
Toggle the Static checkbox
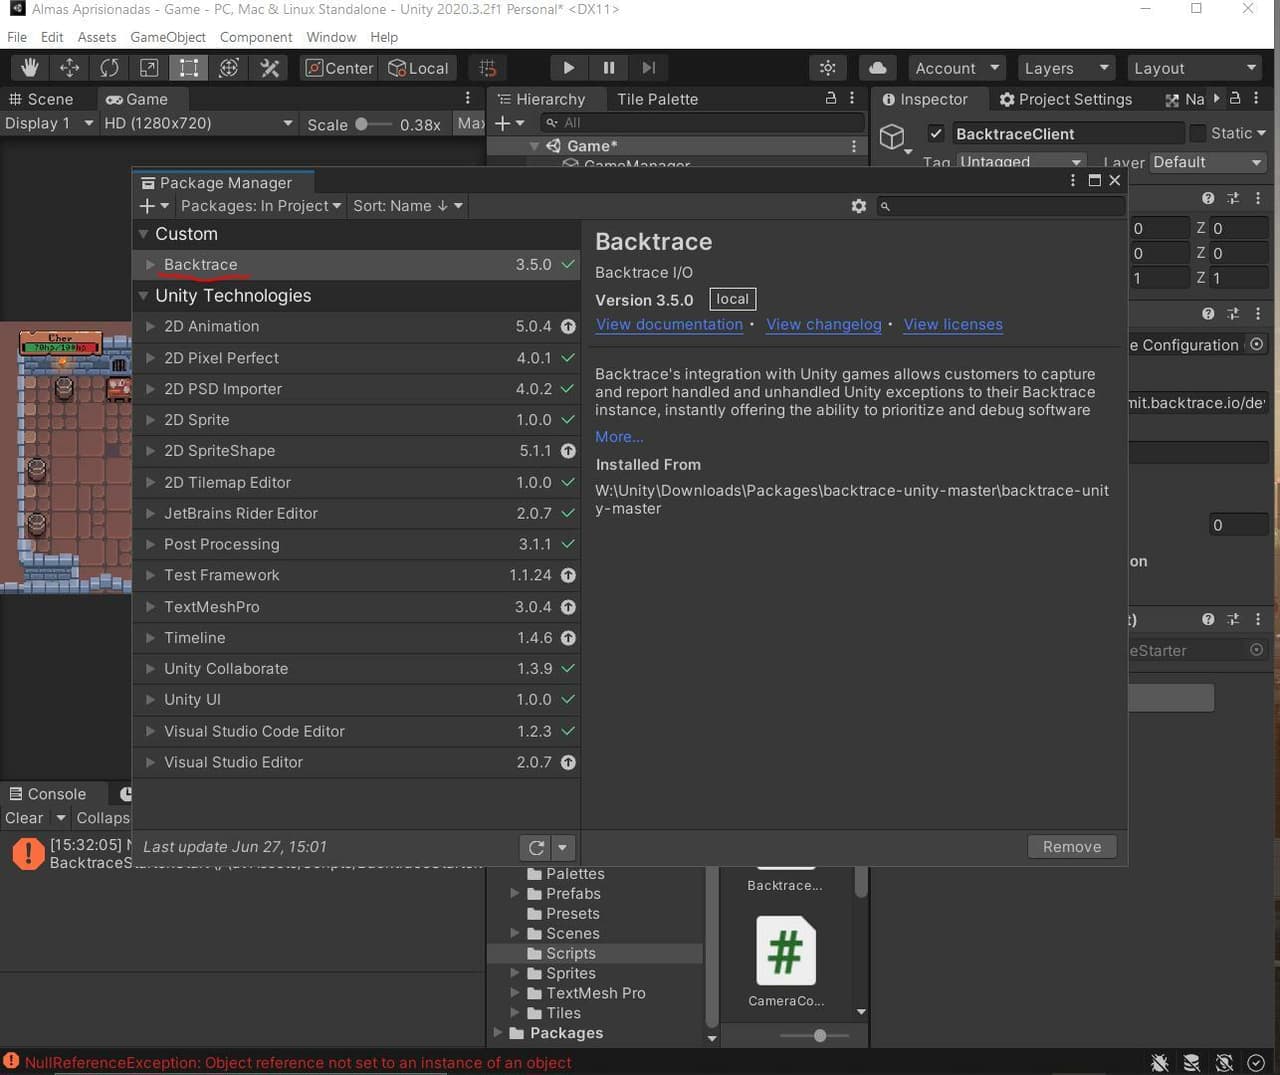(1198, 133)
